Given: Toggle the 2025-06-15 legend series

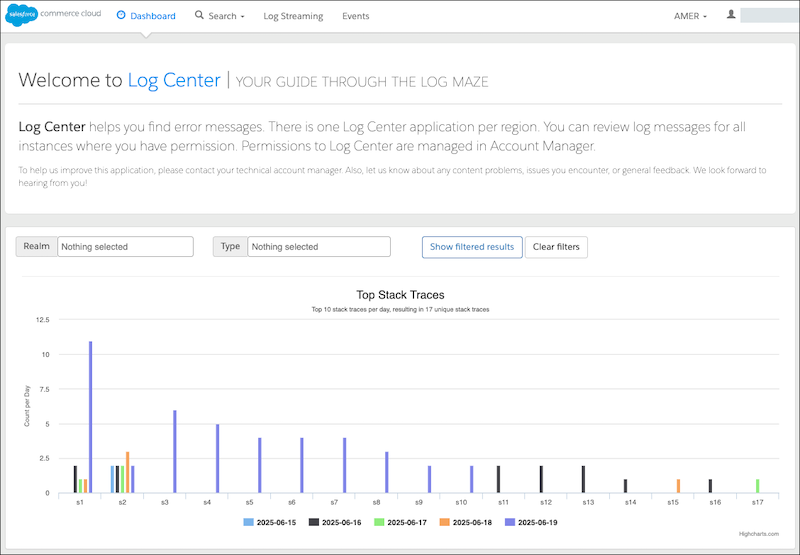Looking at the screenshot, I should pos(270,522).
